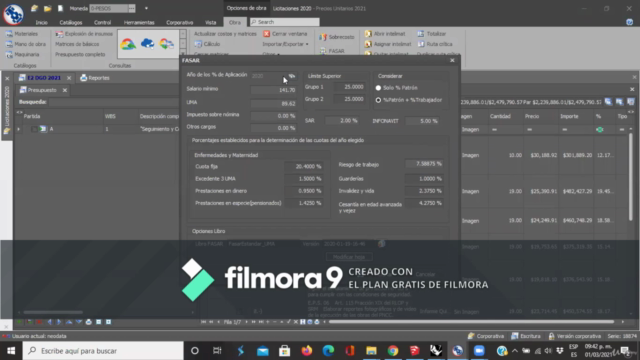The image size is (640, 360).
Task: Open the Maquinaria catalog
Action: tap(23, 54)
